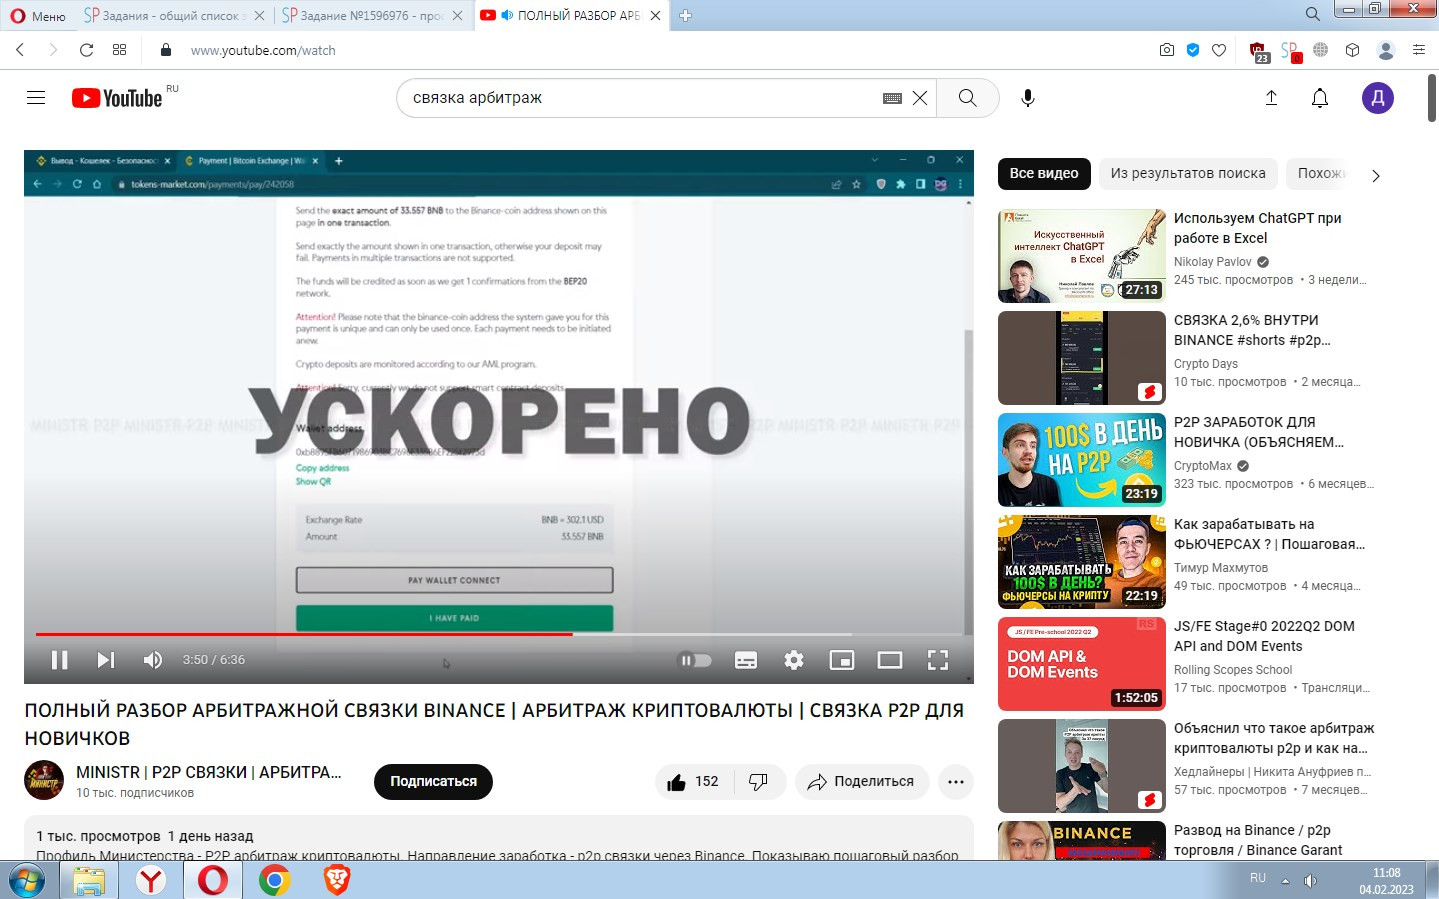Toggle the autoplay switch in player
Screen dimensions: 1439x899
[x=695, y=660]
